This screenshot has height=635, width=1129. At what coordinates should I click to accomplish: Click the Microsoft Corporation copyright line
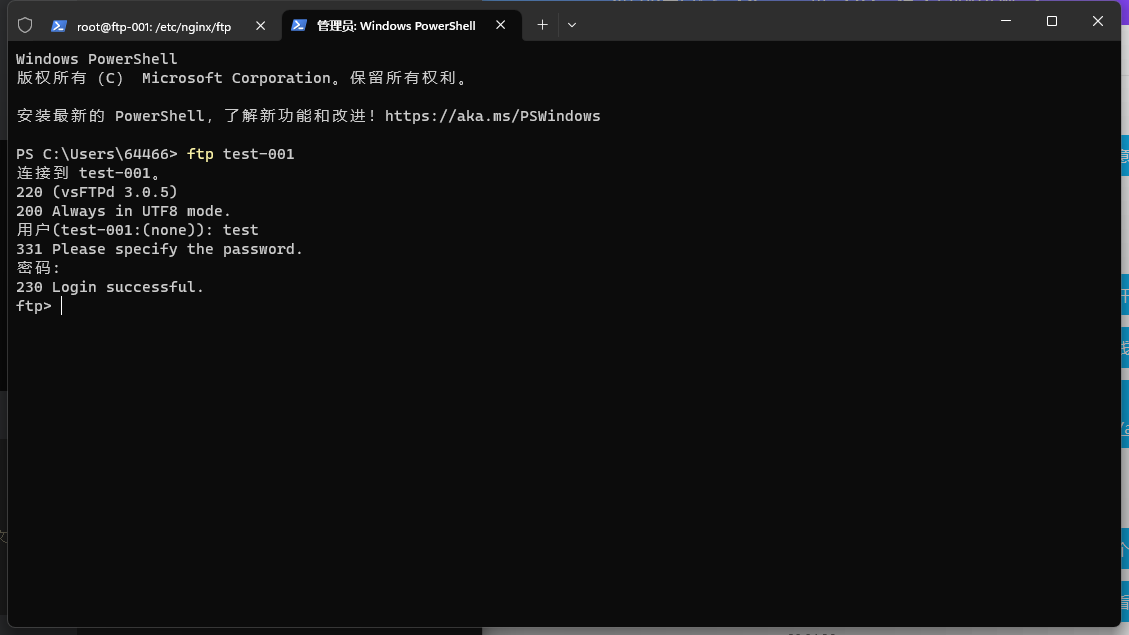click(x=241, y=78)
